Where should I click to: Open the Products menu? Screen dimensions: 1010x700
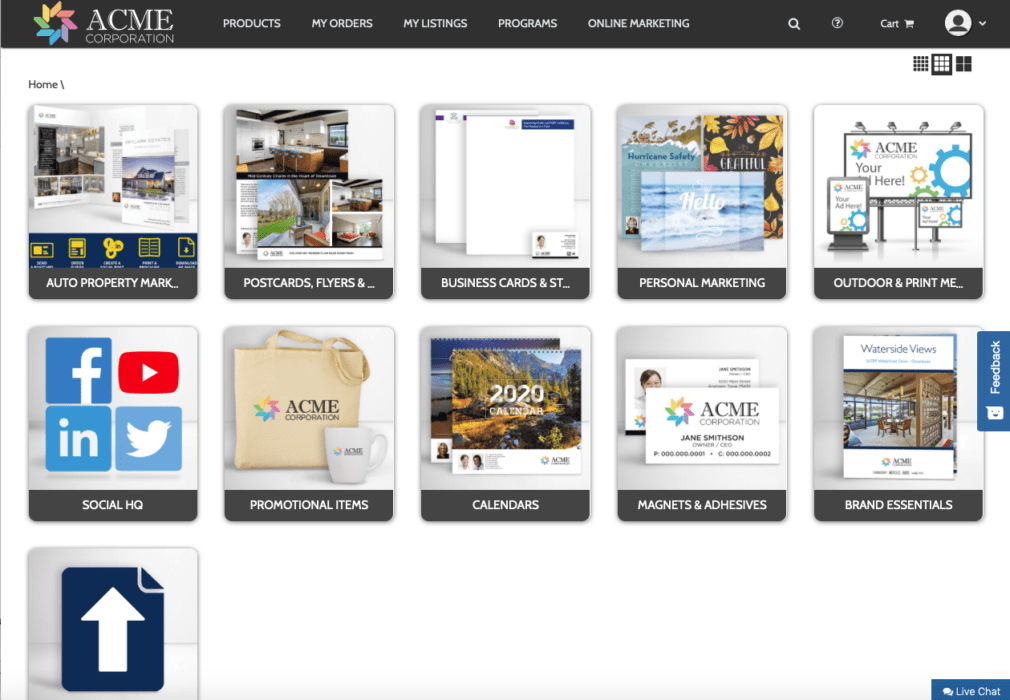point(251,23)
